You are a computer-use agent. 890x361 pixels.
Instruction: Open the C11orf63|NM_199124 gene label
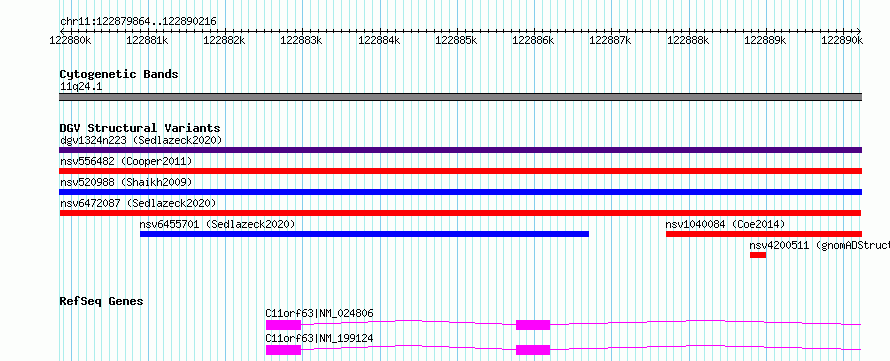(x=320, y=338)
